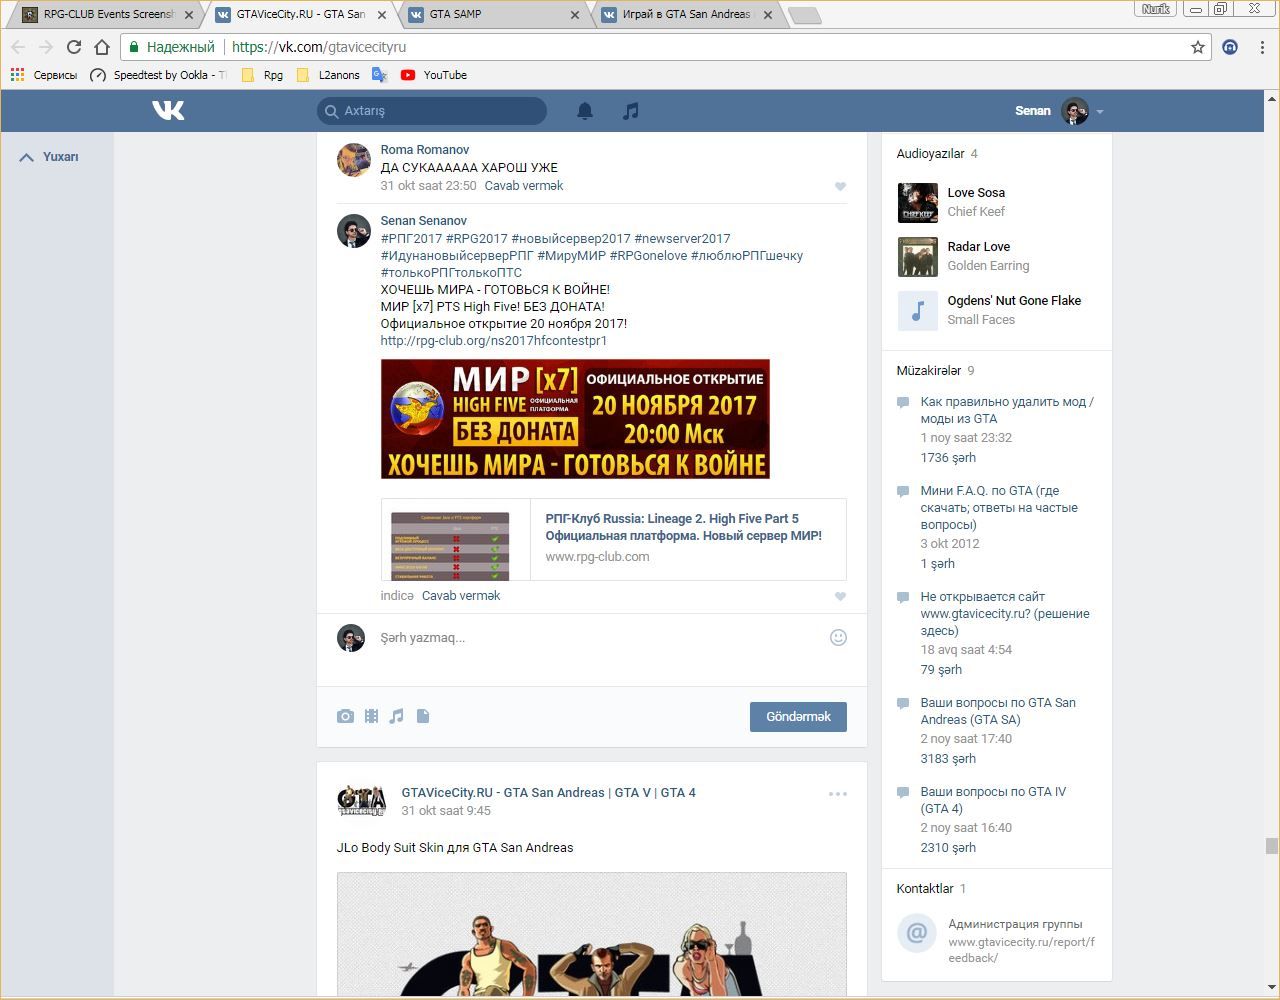This screenshot has width=1280, height=1000.
Task: Open Ваши вопросы по GTA San Andreas discussion
Action: [998, 711]
